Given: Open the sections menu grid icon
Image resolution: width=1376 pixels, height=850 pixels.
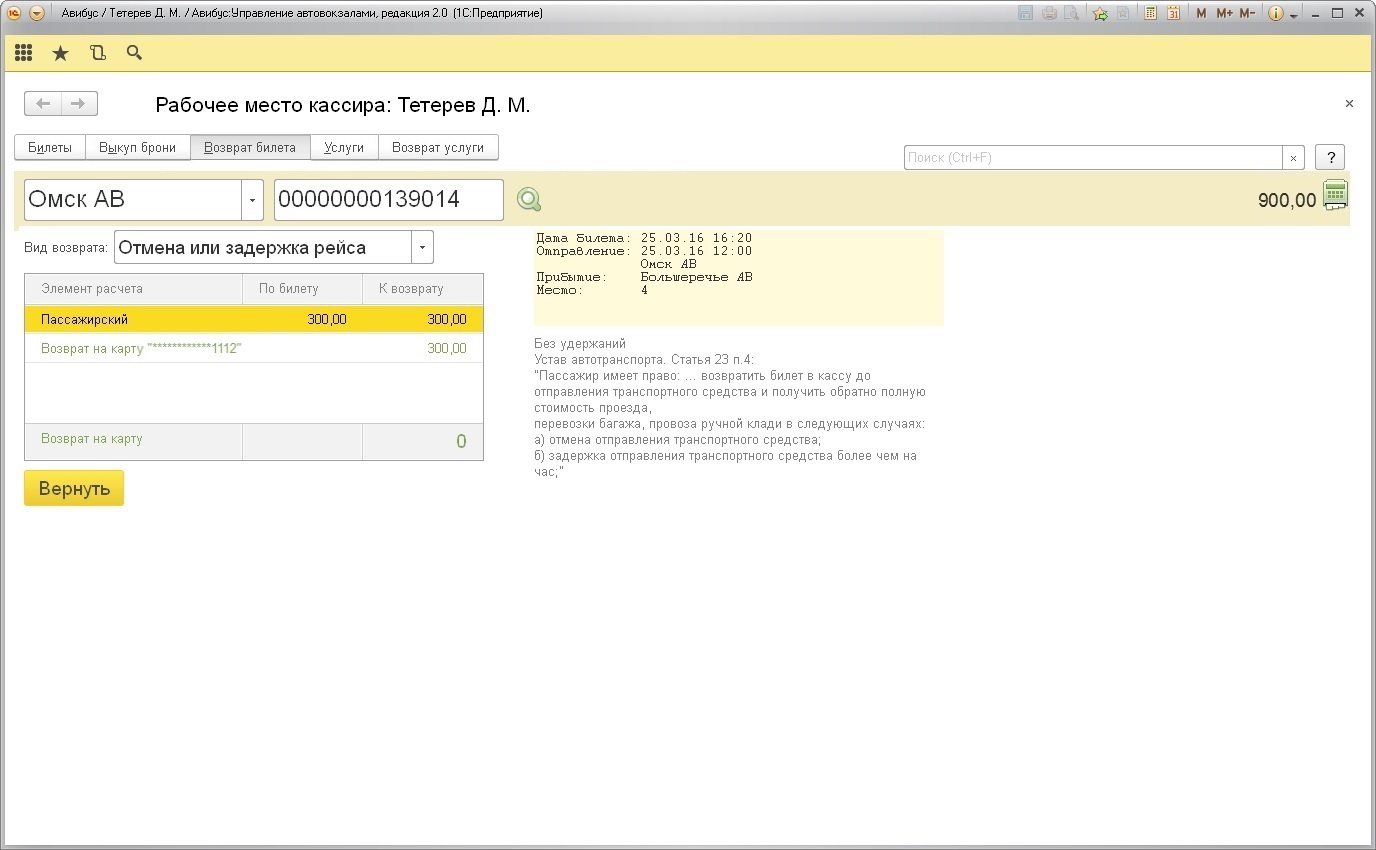Looking at the screenshot, I should (23, 53).
